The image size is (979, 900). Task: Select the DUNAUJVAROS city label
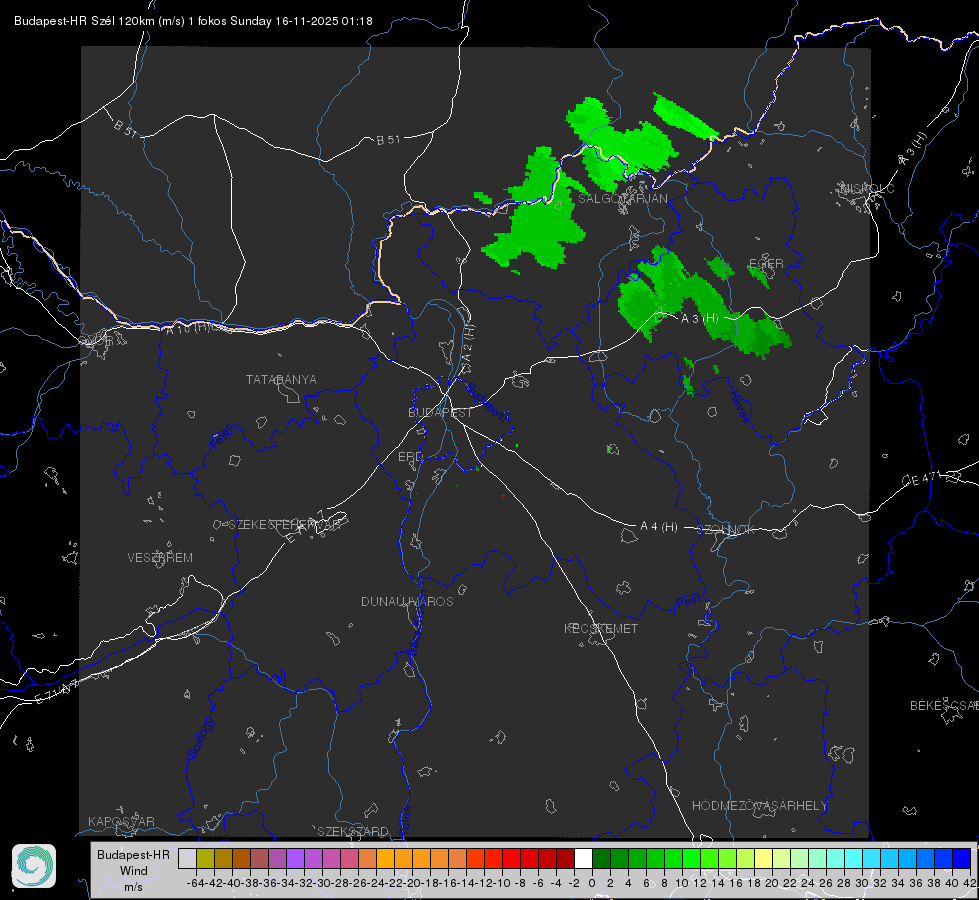(x=407, y=601)
